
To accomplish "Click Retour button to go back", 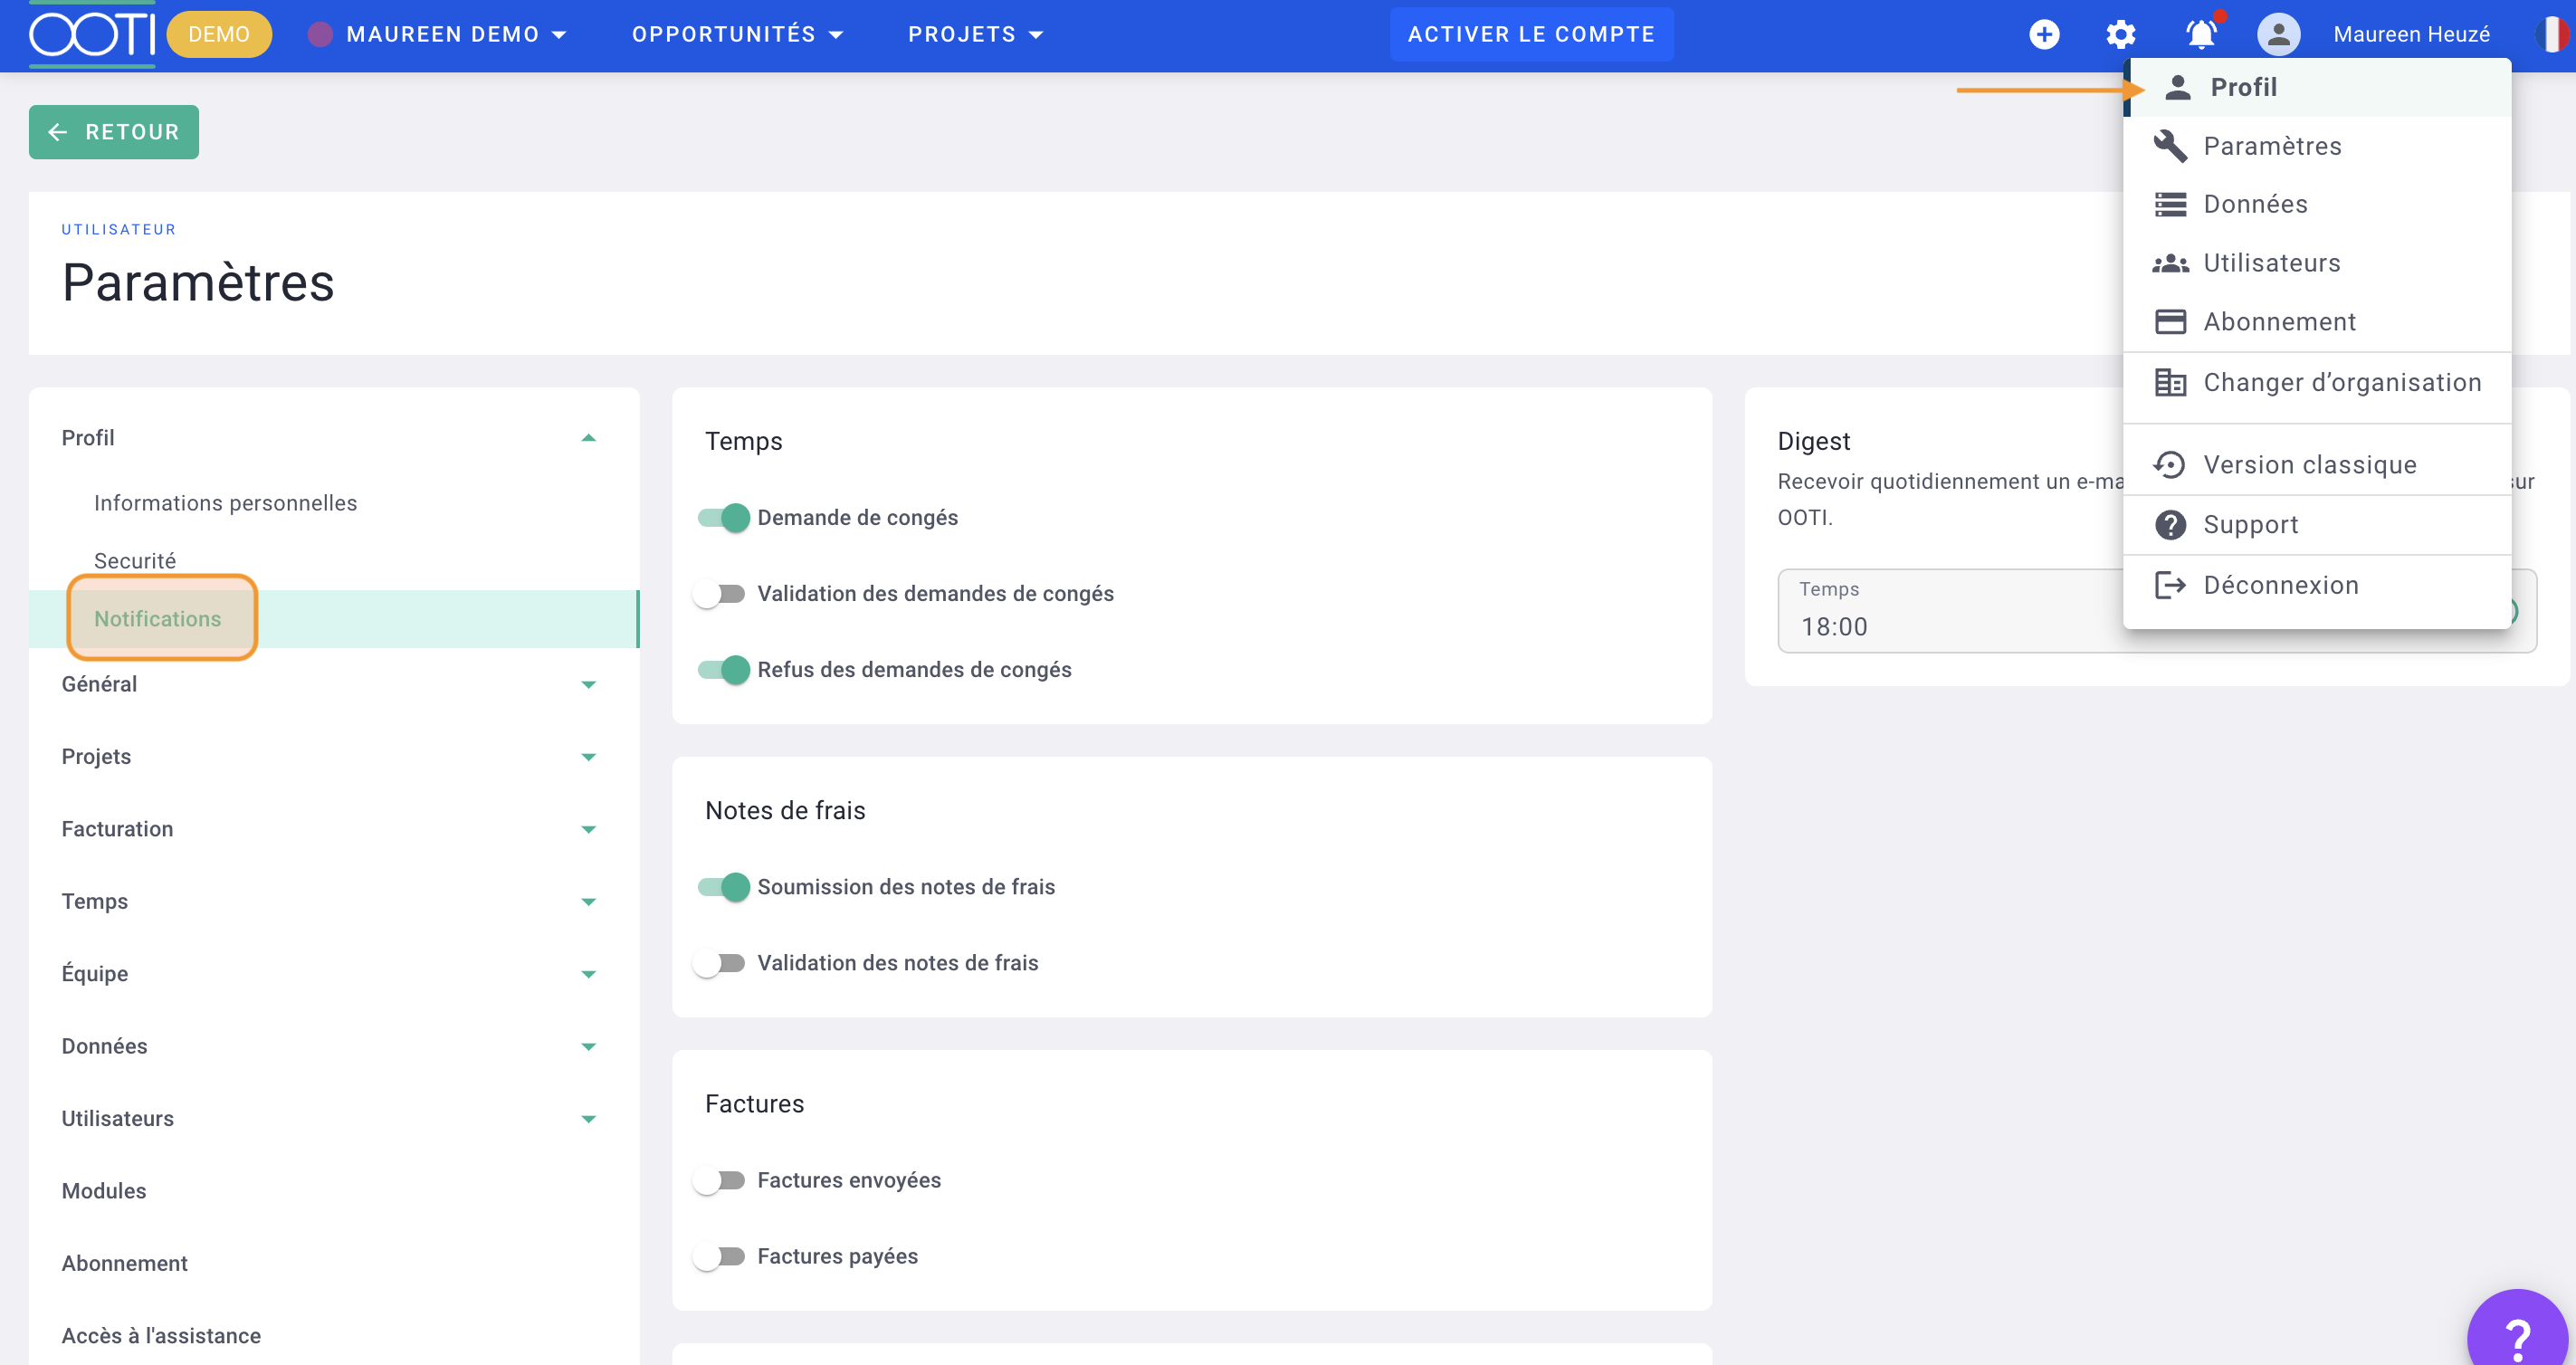I will [112, 133].
